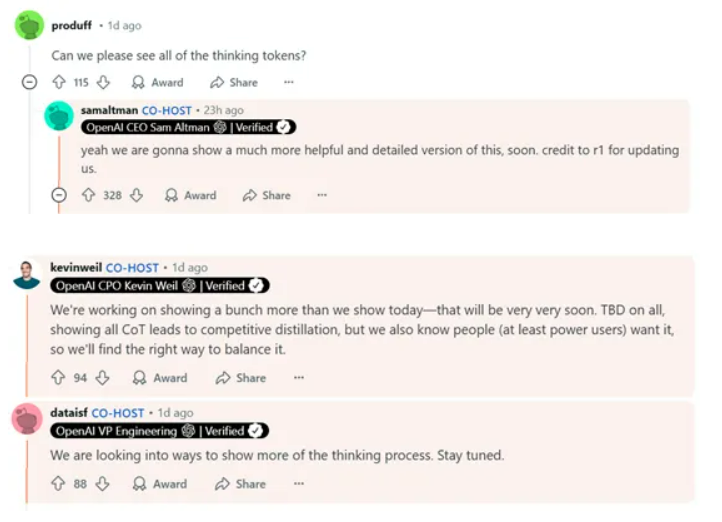Screen dimensions: 722x522
Task: Downvote kevinweil's comment with 94 votes
Action: (102, 377)
